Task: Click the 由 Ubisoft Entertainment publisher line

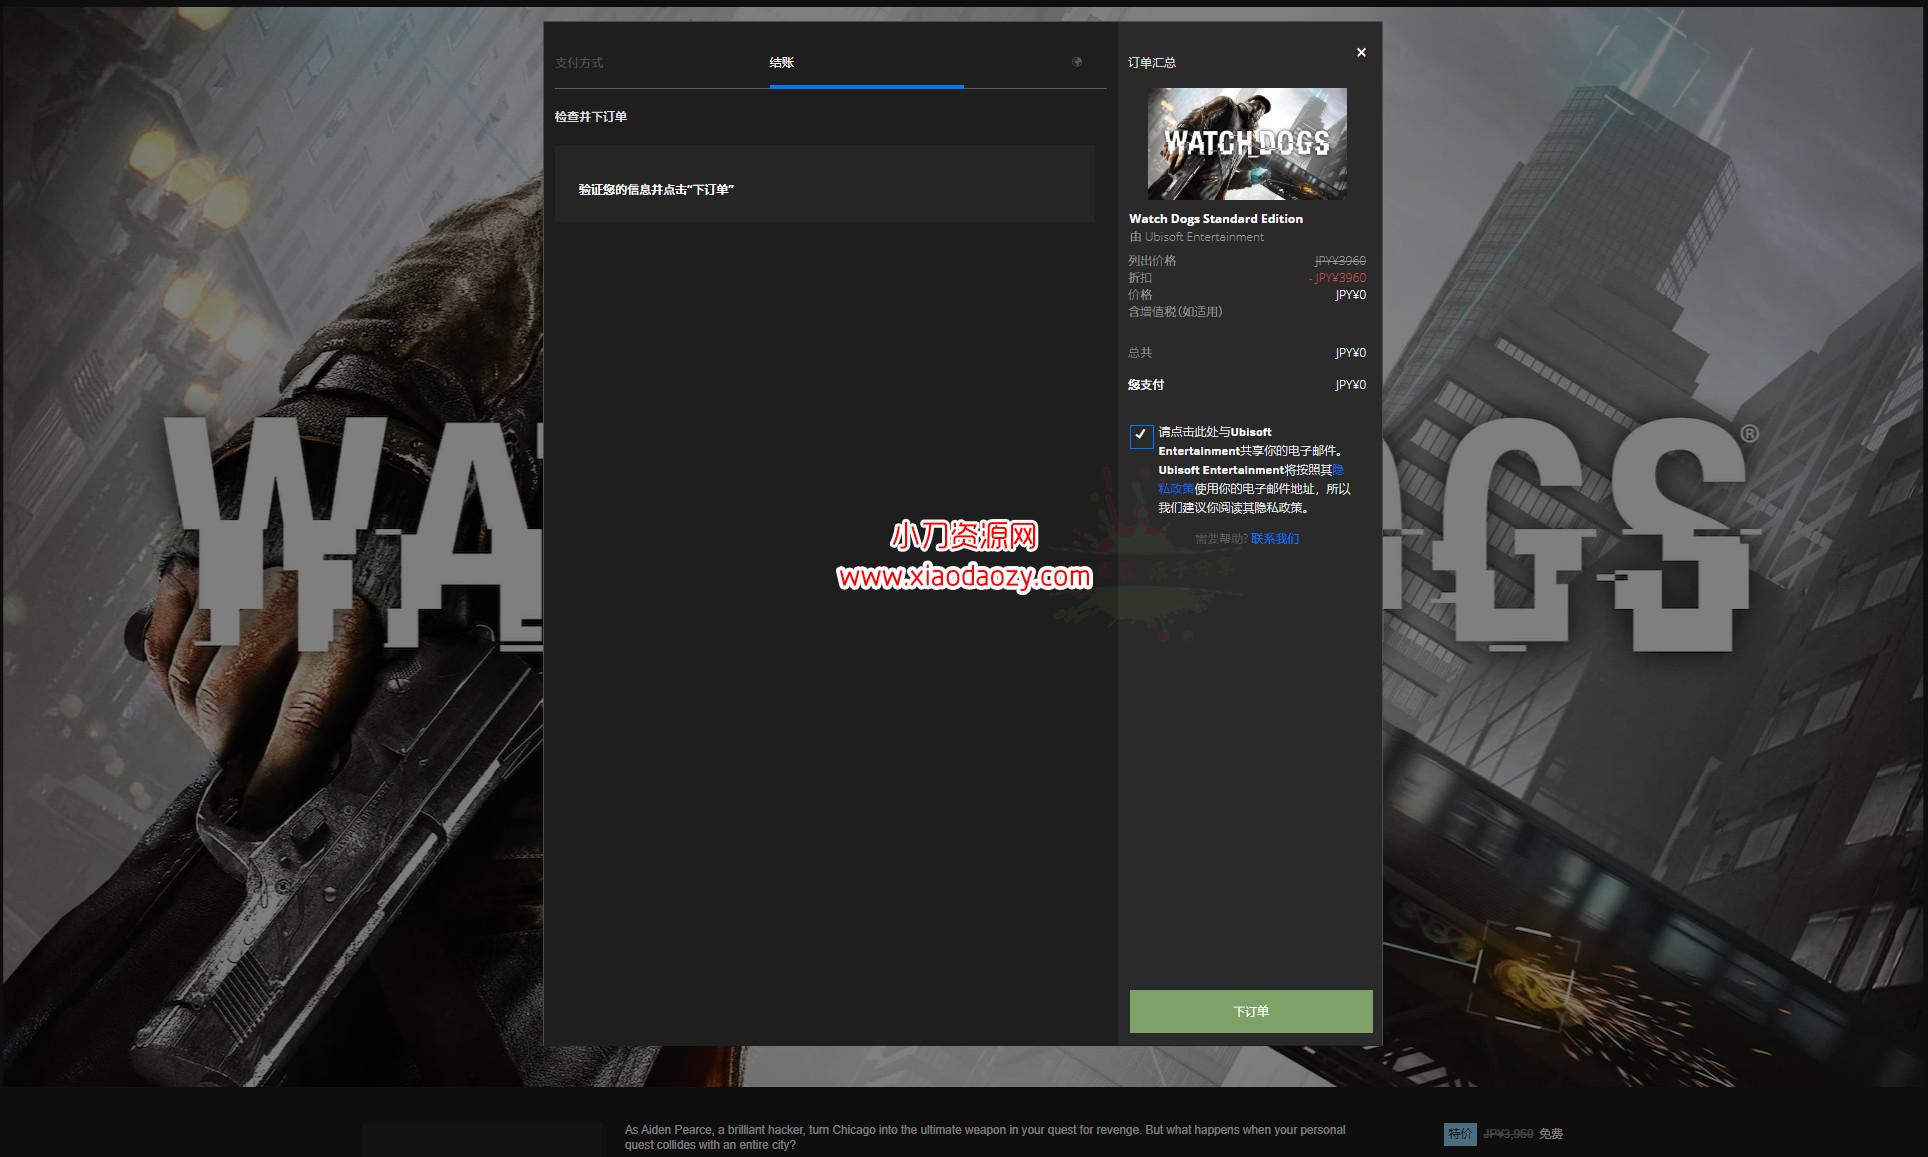Action: [1197, 237]
